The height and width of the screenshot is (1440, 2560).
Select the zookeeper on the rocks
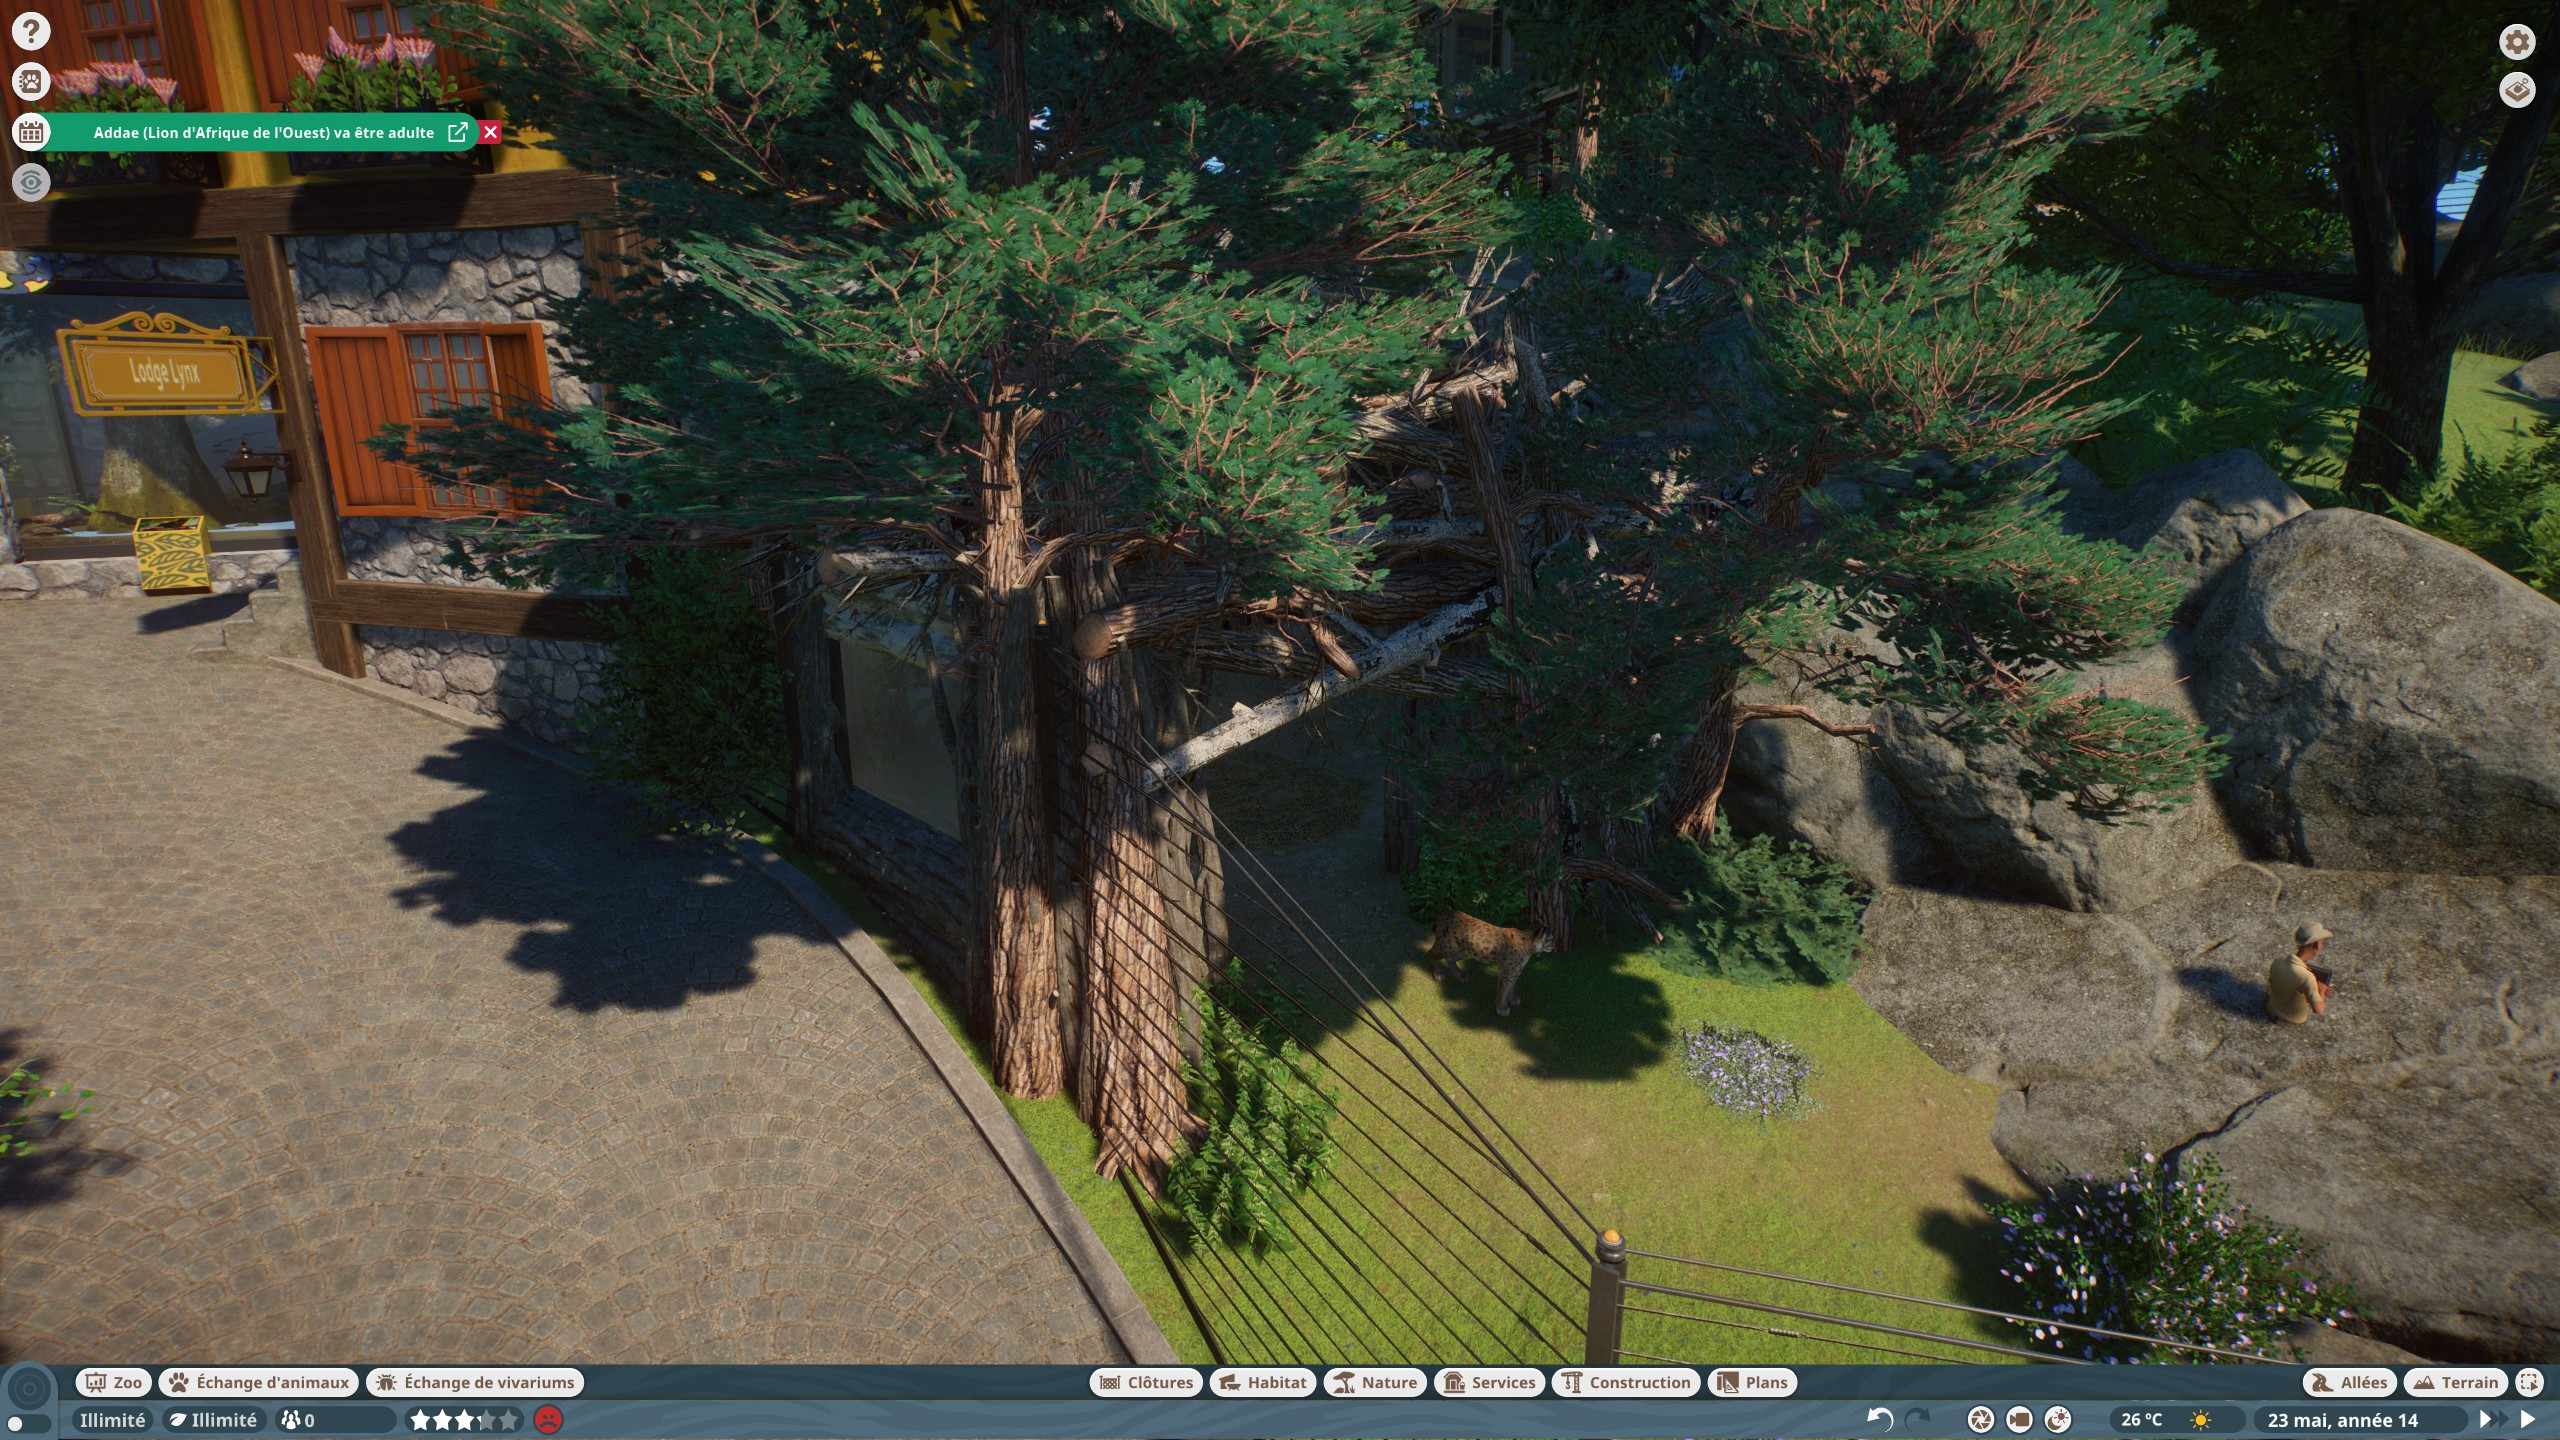click(2299, 973)
